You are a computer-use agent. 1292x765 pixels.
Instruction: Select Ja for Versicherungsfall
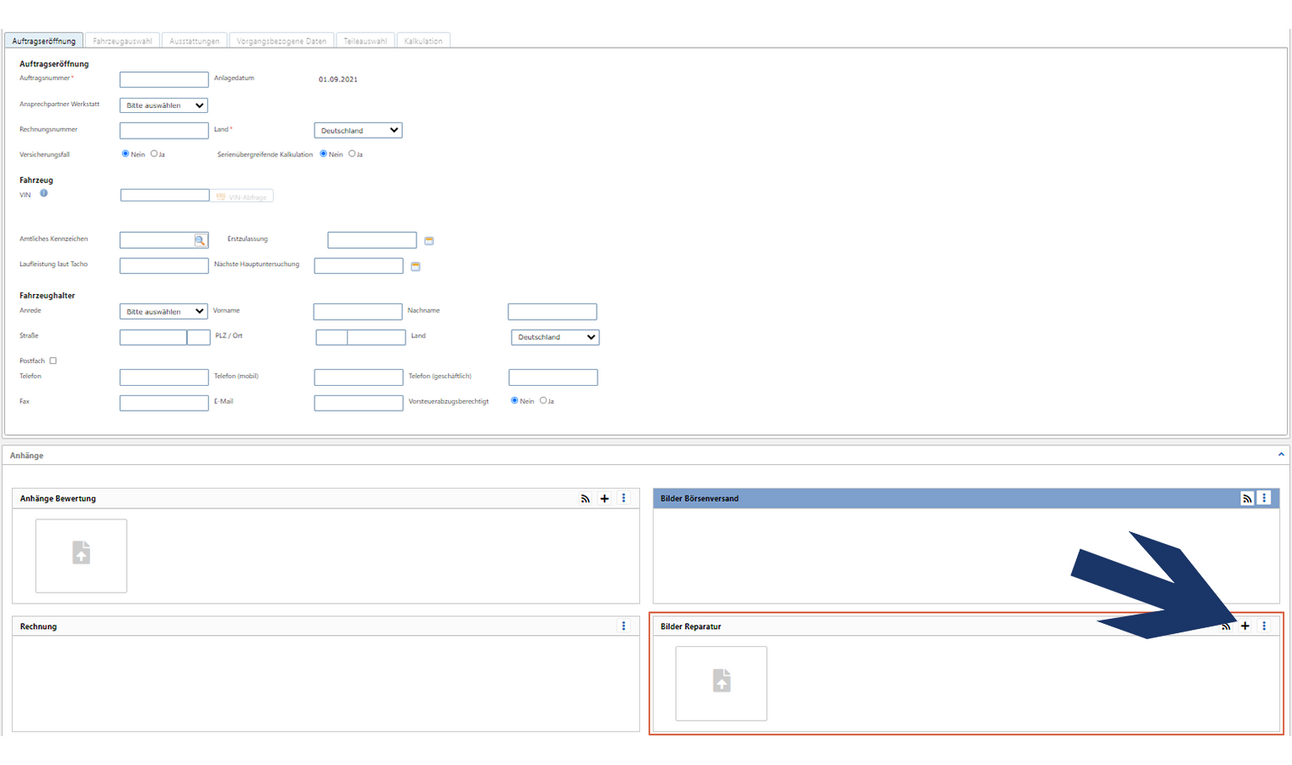click(x=154, y=154)
